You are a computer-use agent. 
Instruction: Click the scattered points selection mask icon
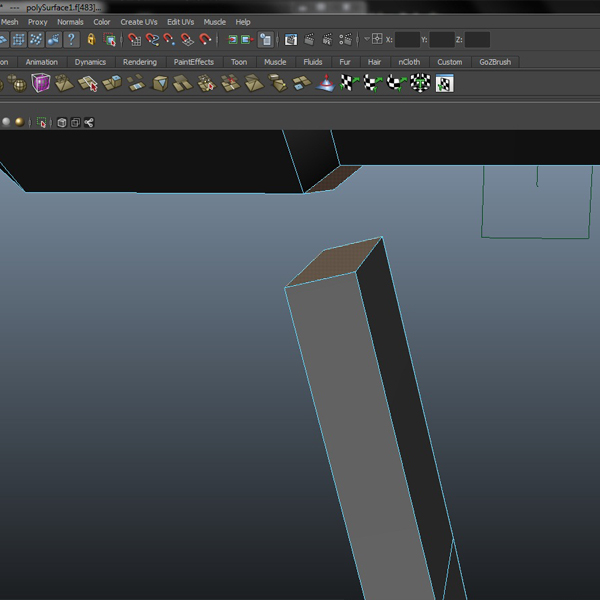[36, 39]
